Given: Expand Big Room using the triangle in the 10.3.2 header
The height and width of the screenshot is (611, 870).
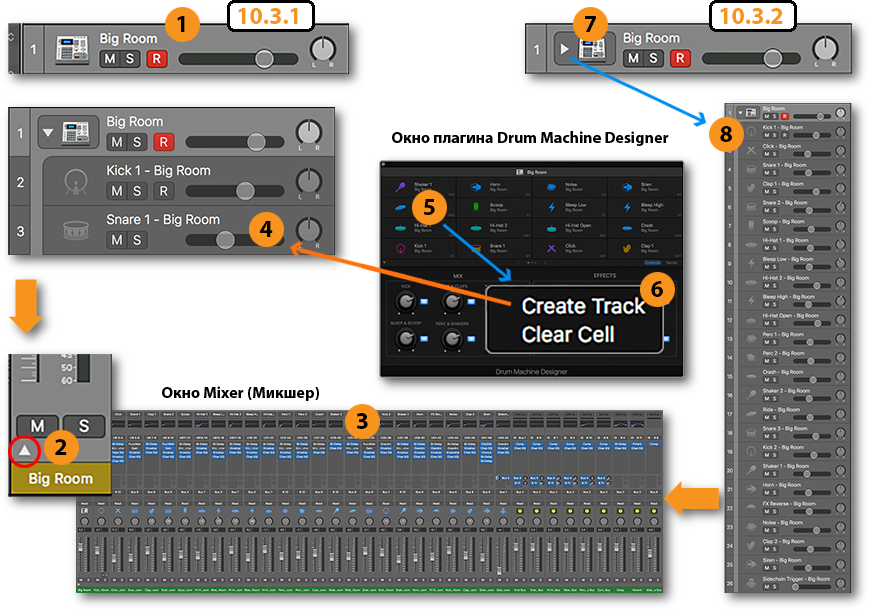Looking at the screenshot, I should (564, 49).
